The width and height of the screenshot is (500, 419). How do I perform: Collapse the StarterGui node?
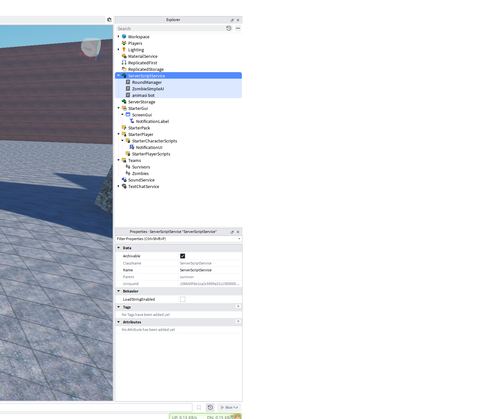[x=118, y=108]
